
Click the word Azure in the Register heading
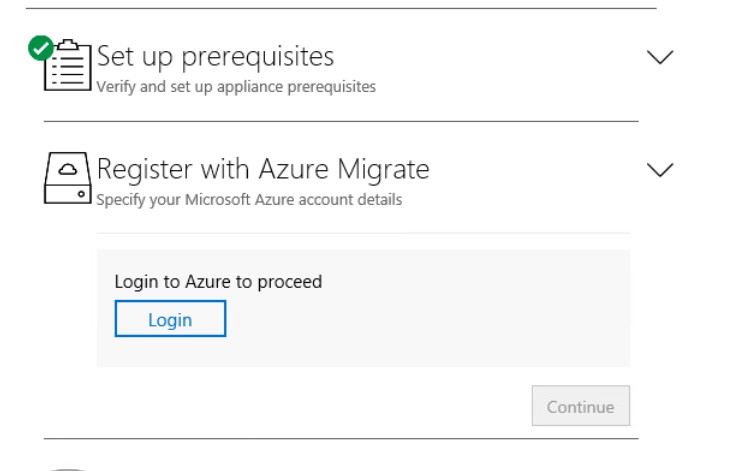pyautogui.click(x=294, y=169)
